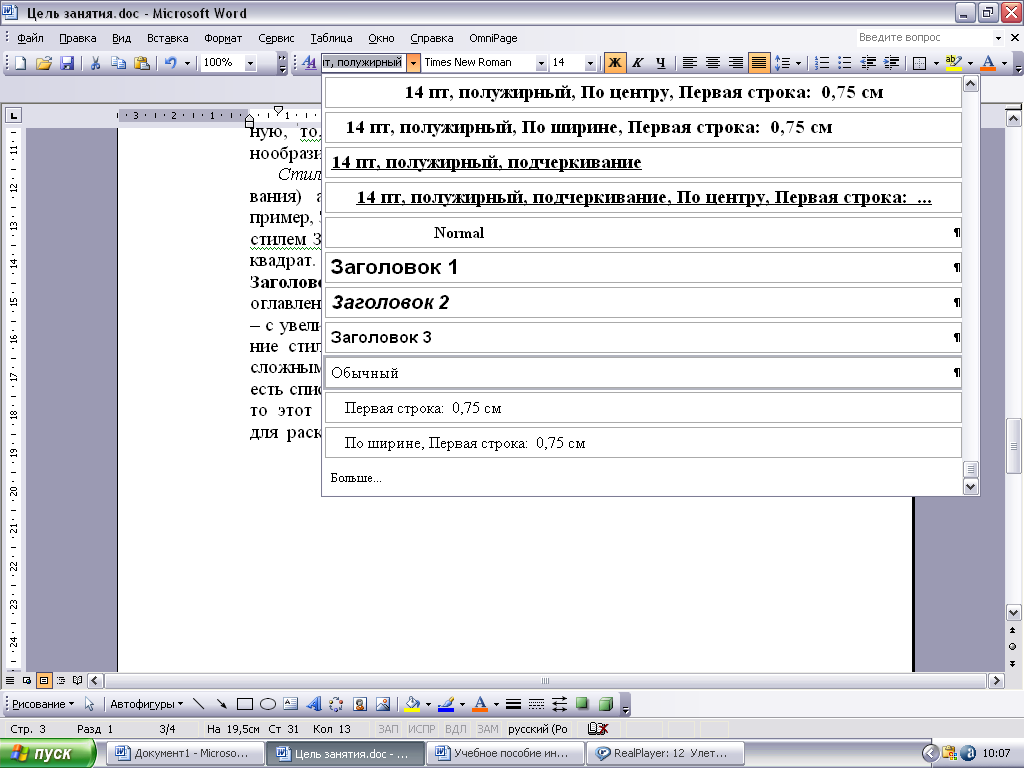Image resolution: width=1024 pixels, height=768 pixels.
Task: Insert diagram or organization chart
Action: coord(336,704)
